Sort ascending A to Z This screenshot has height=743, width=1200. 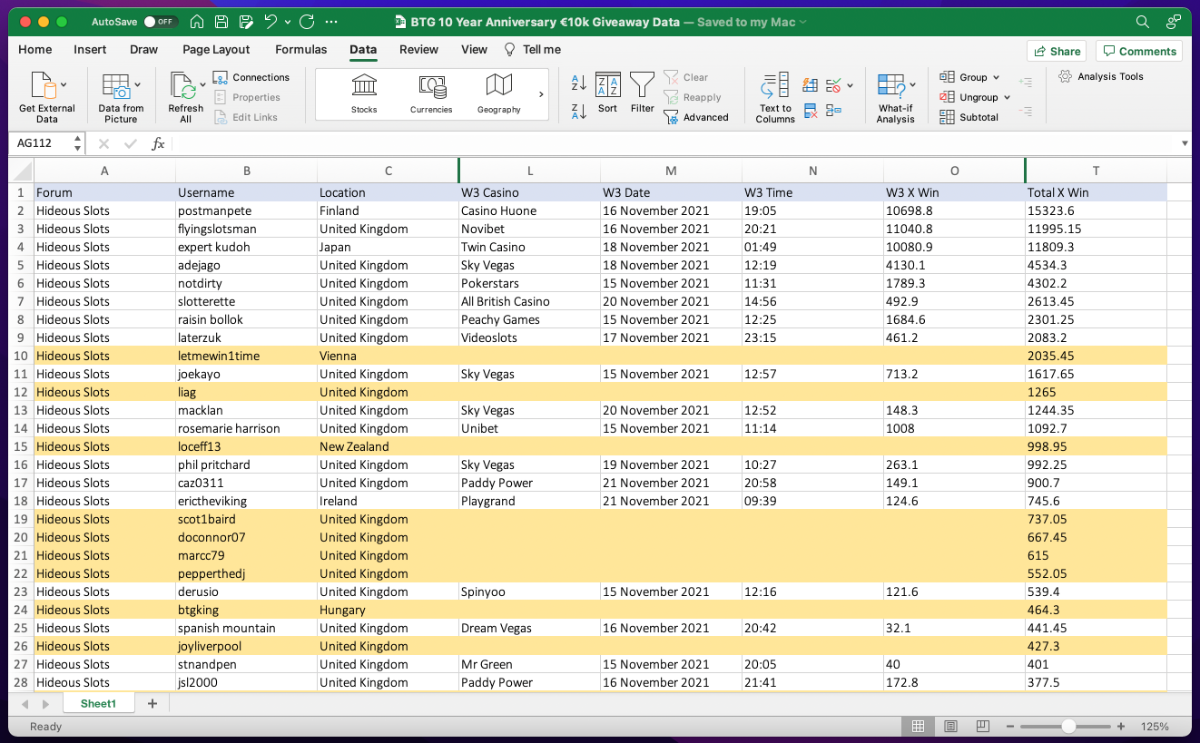point(579,83)
